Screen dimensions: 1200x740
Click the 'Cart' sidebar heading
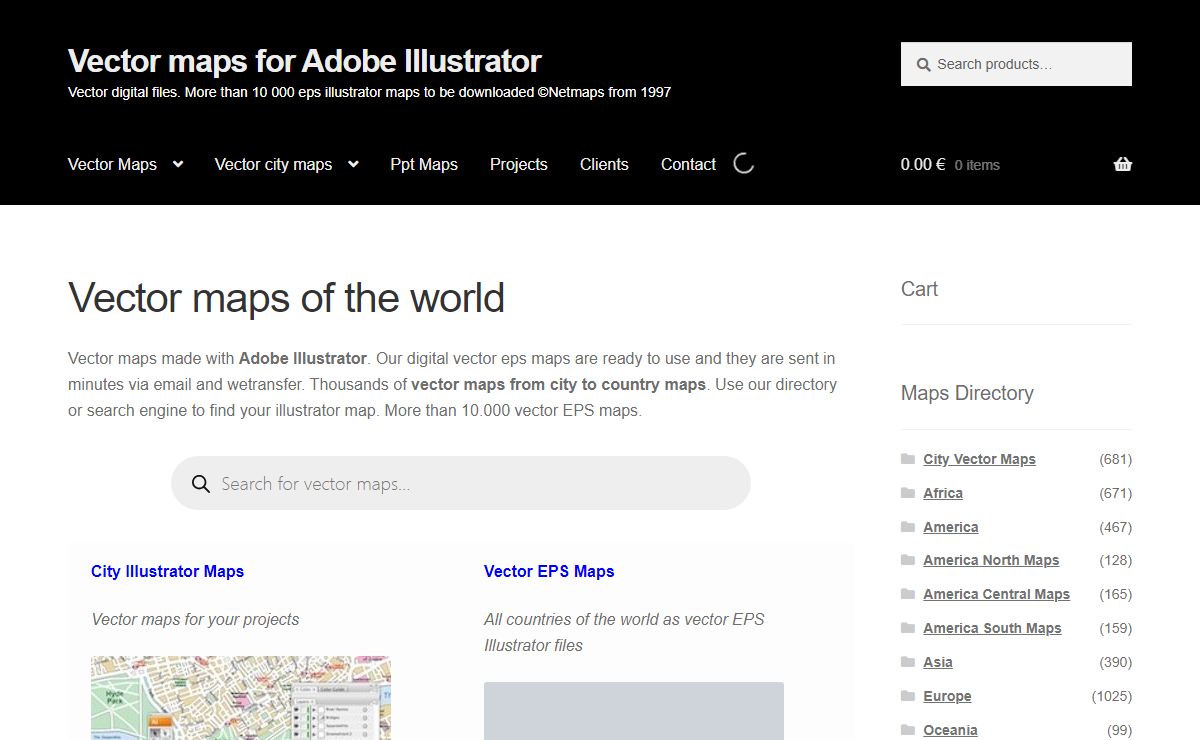click(x=919, y=289)
